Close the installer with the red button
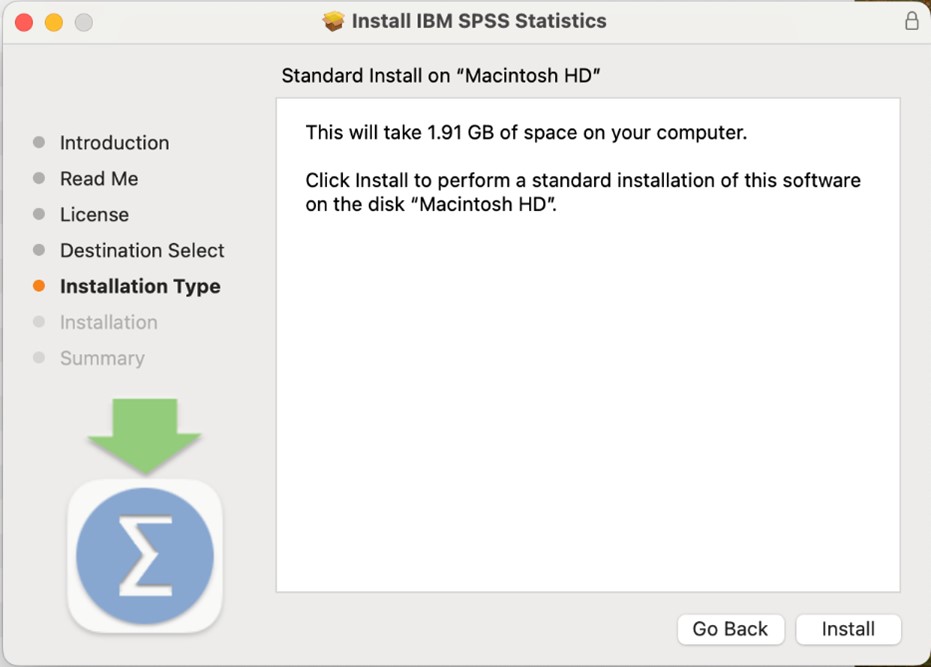 click(x=24, y=22)
